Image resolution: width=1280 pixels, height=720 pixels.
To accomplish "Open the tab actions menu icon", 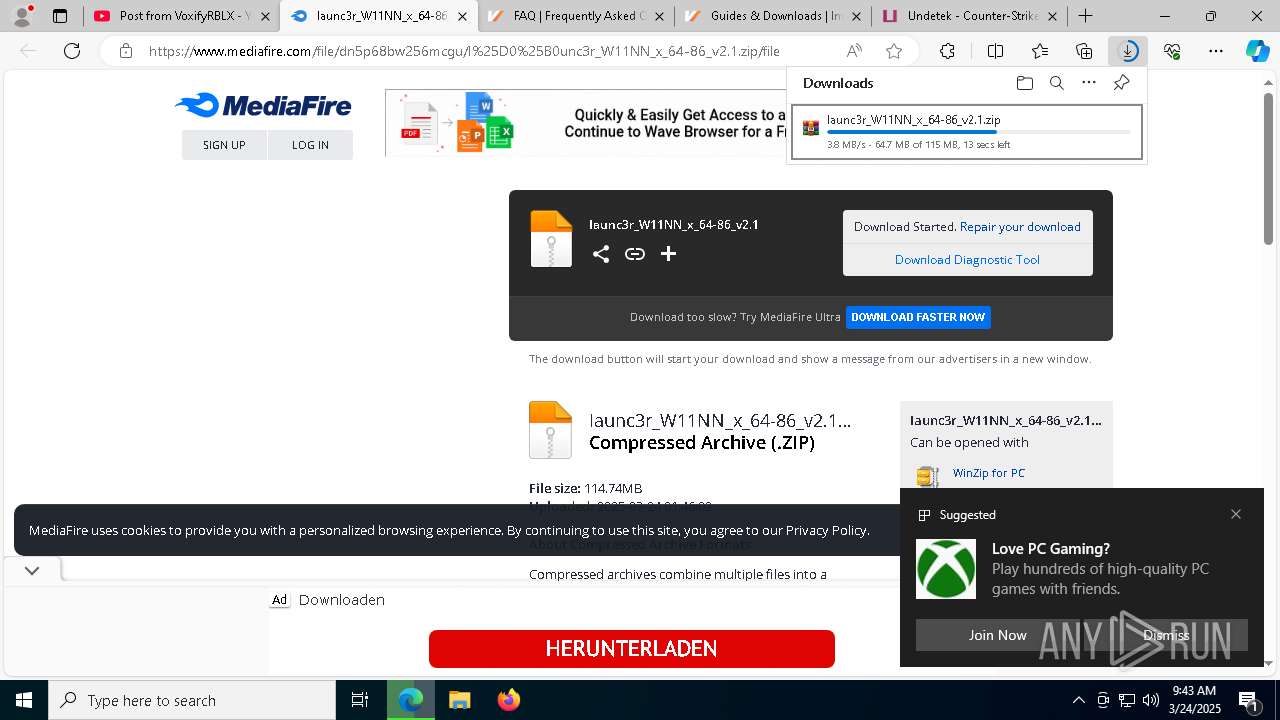I will [x=60, y=16].
